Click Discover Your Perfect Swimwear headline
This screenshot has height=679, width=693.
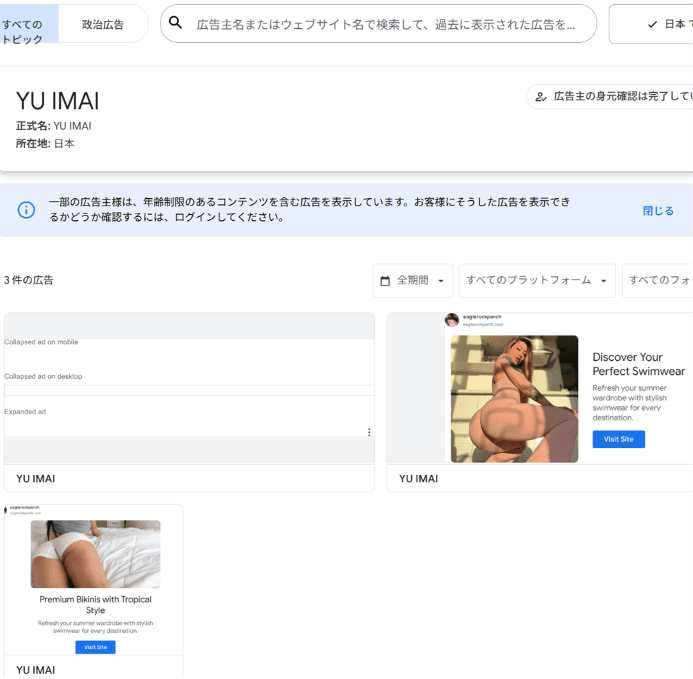639,364
